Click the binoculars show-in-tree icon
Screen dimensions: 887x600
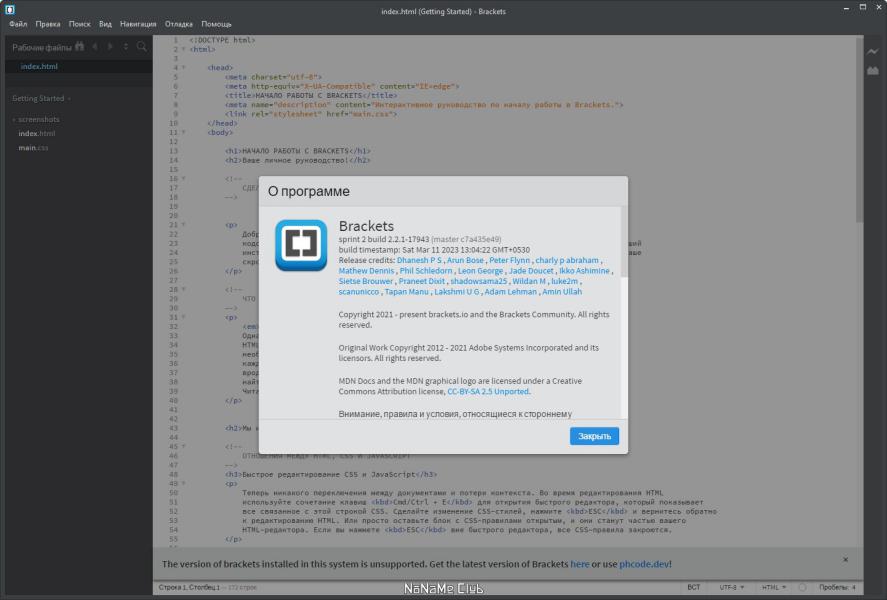click(80, 47)
